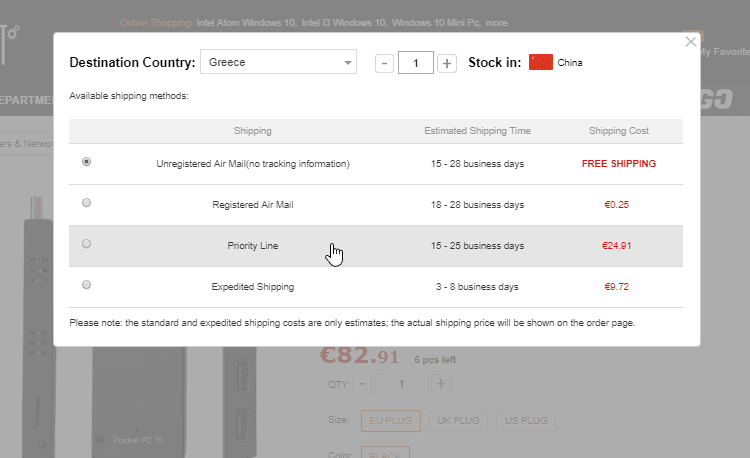
Task: Click the Shipping Cost column header
Action: (619, 131)
